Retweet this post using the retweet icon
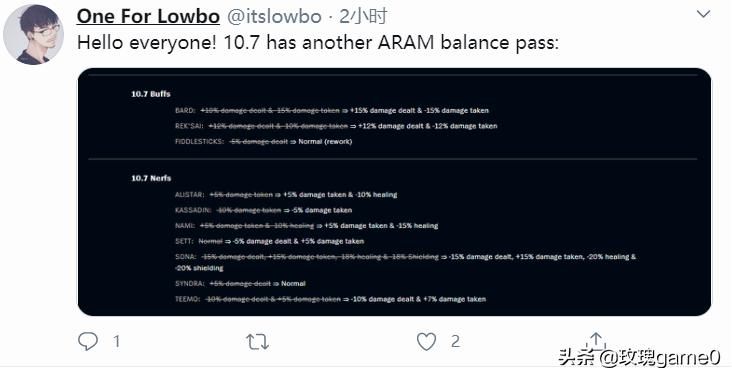Image resolution: width=732 pixels, height=378 pixels. (x=257, y=342)
